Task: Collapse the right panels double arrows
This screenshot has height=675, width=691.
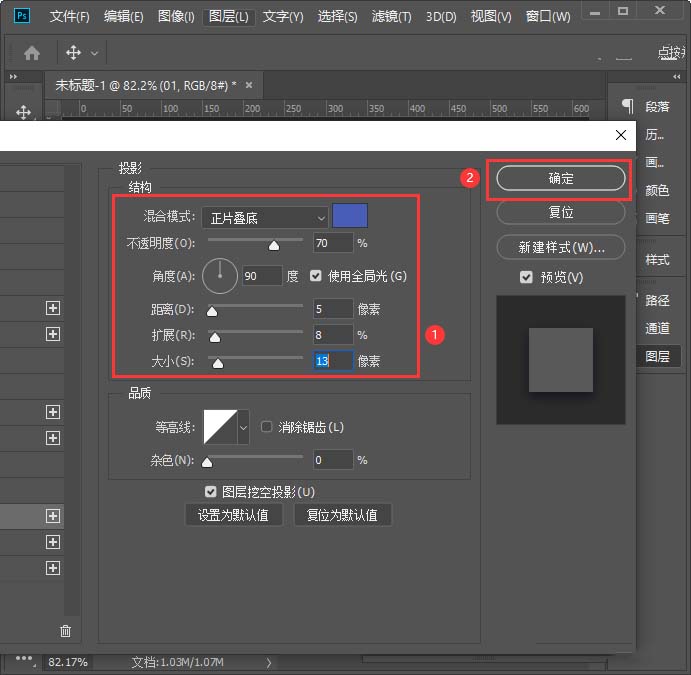Action: coord(676,77)
